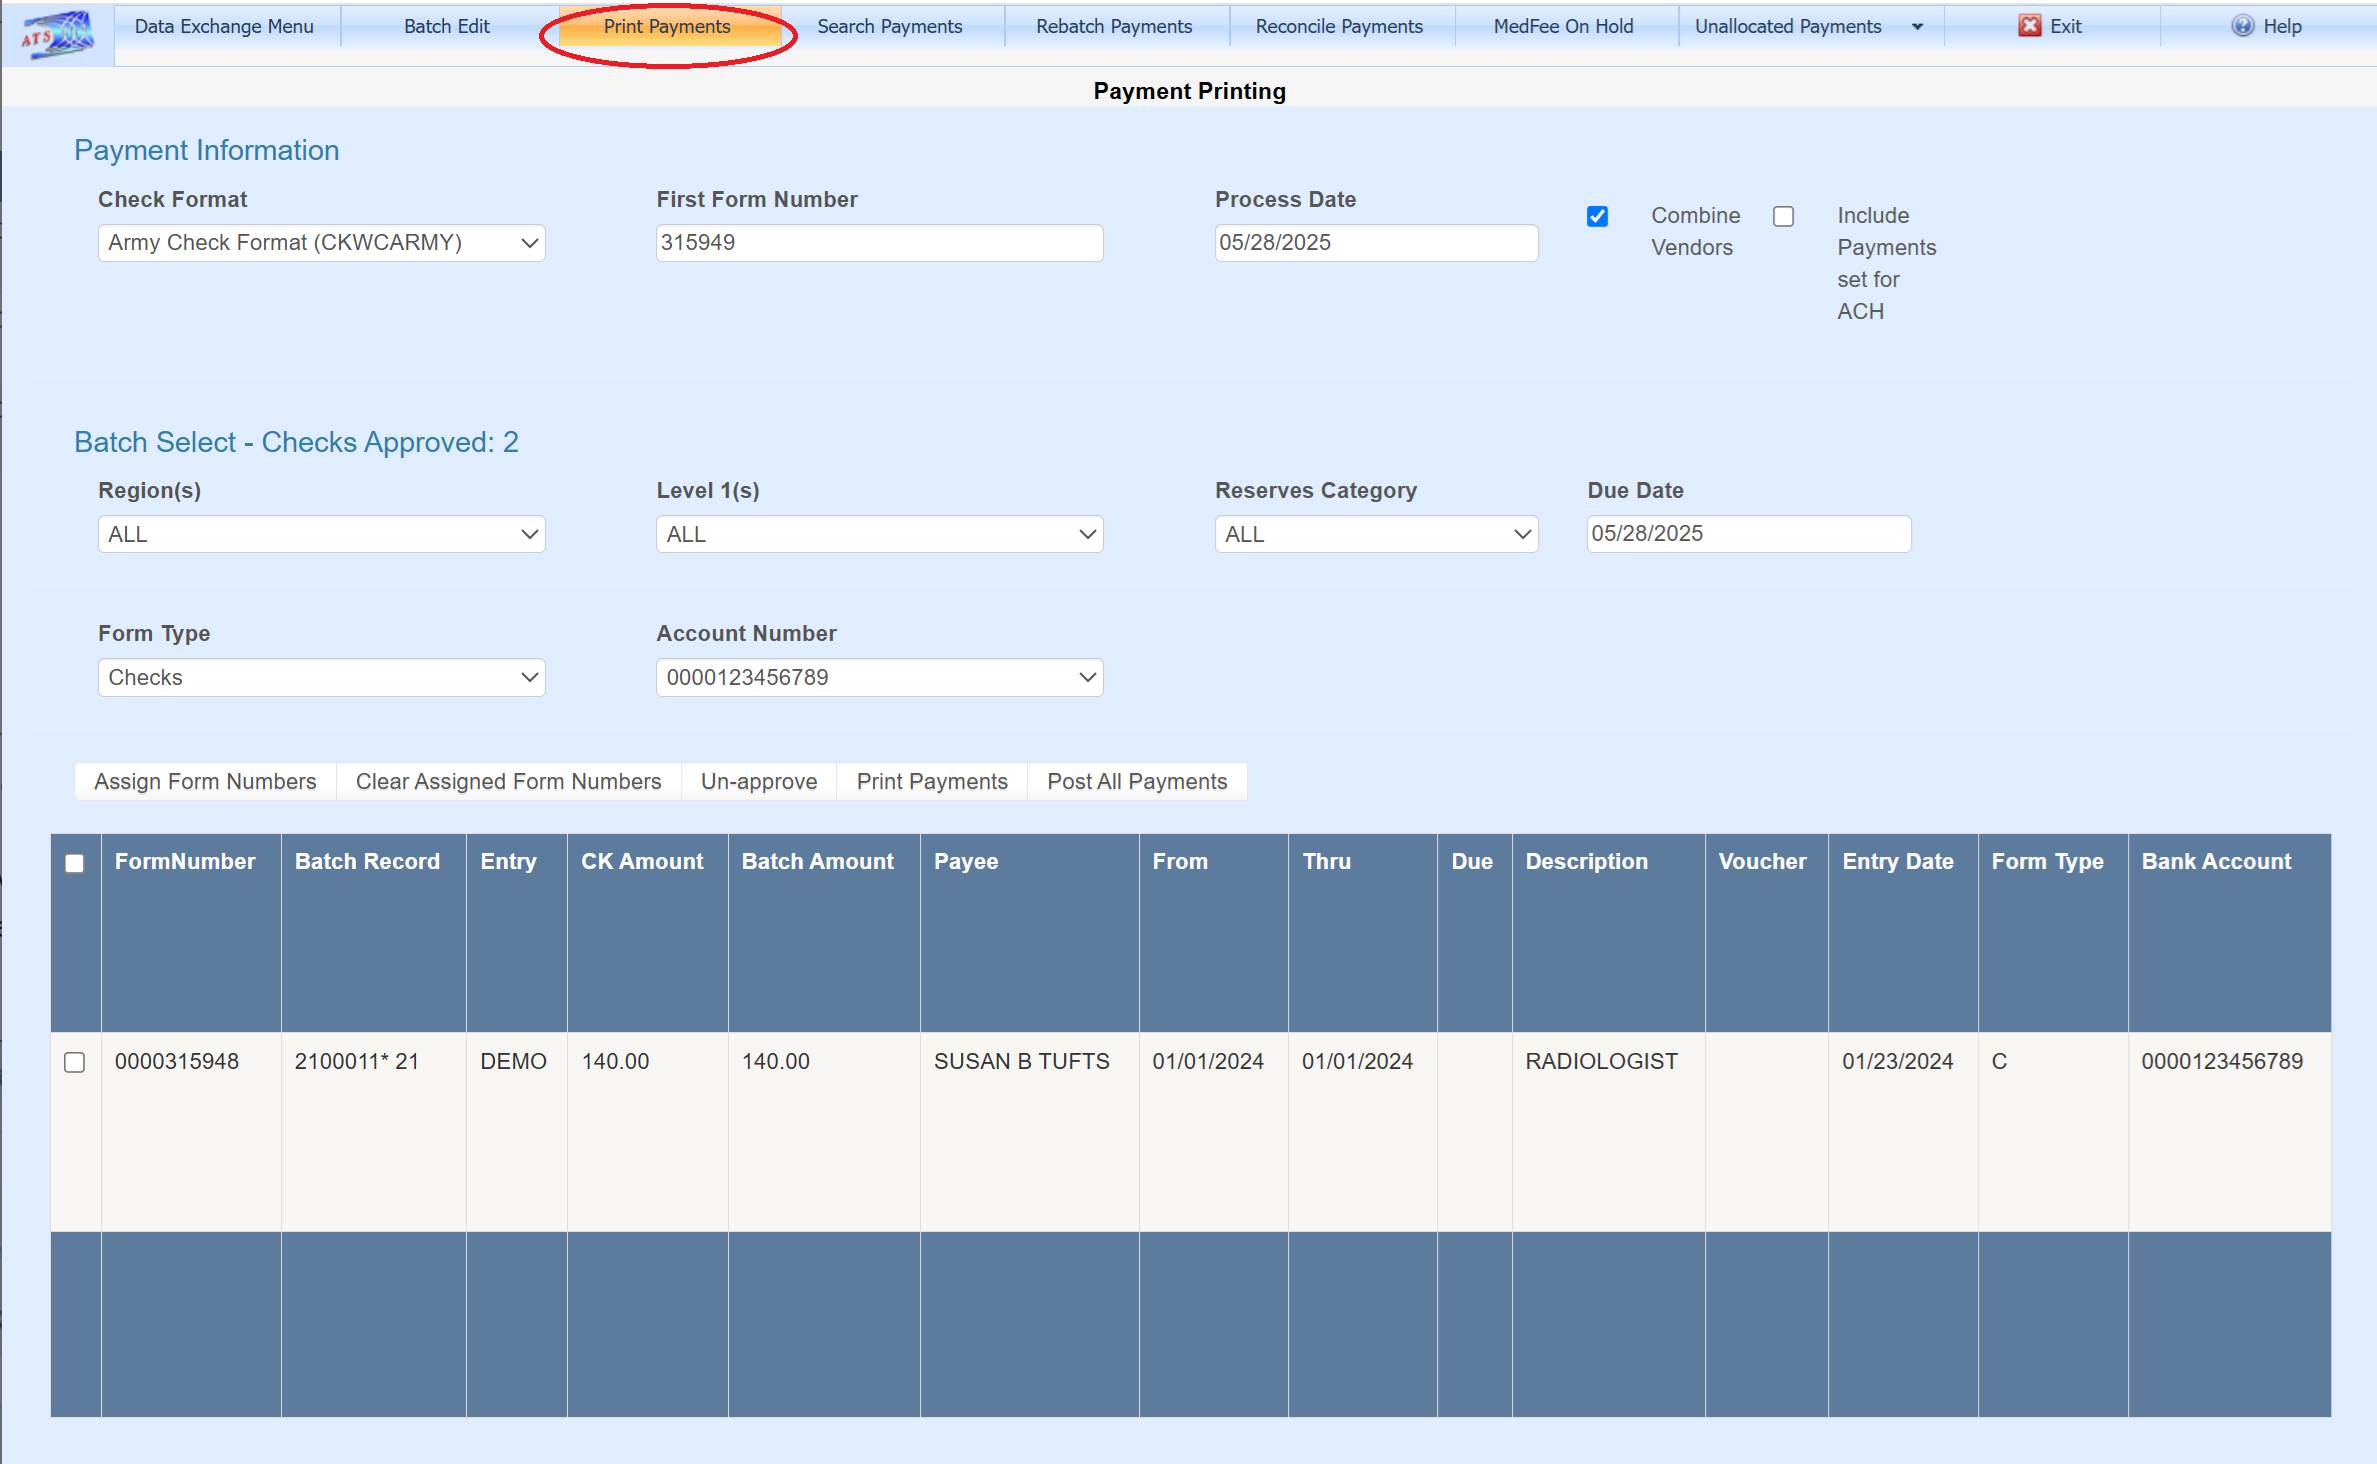Check the select-all header checkbox

pyautogui.click(x=75, y=863)
